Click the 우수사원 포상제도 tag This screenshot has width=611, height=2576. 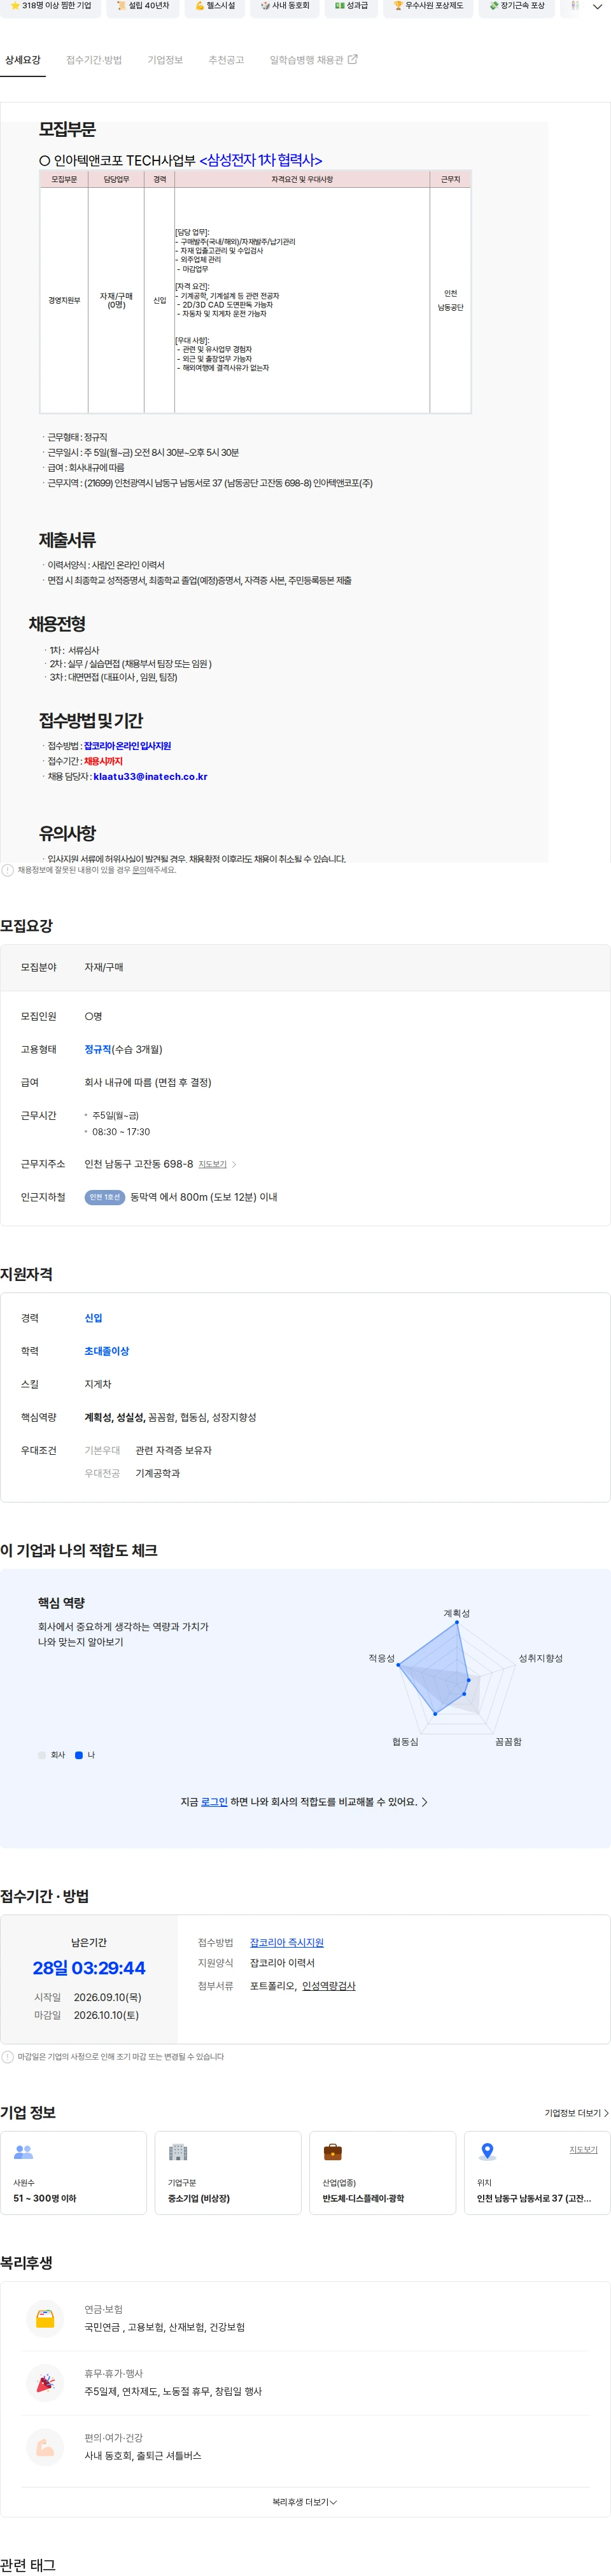[428, 6]
